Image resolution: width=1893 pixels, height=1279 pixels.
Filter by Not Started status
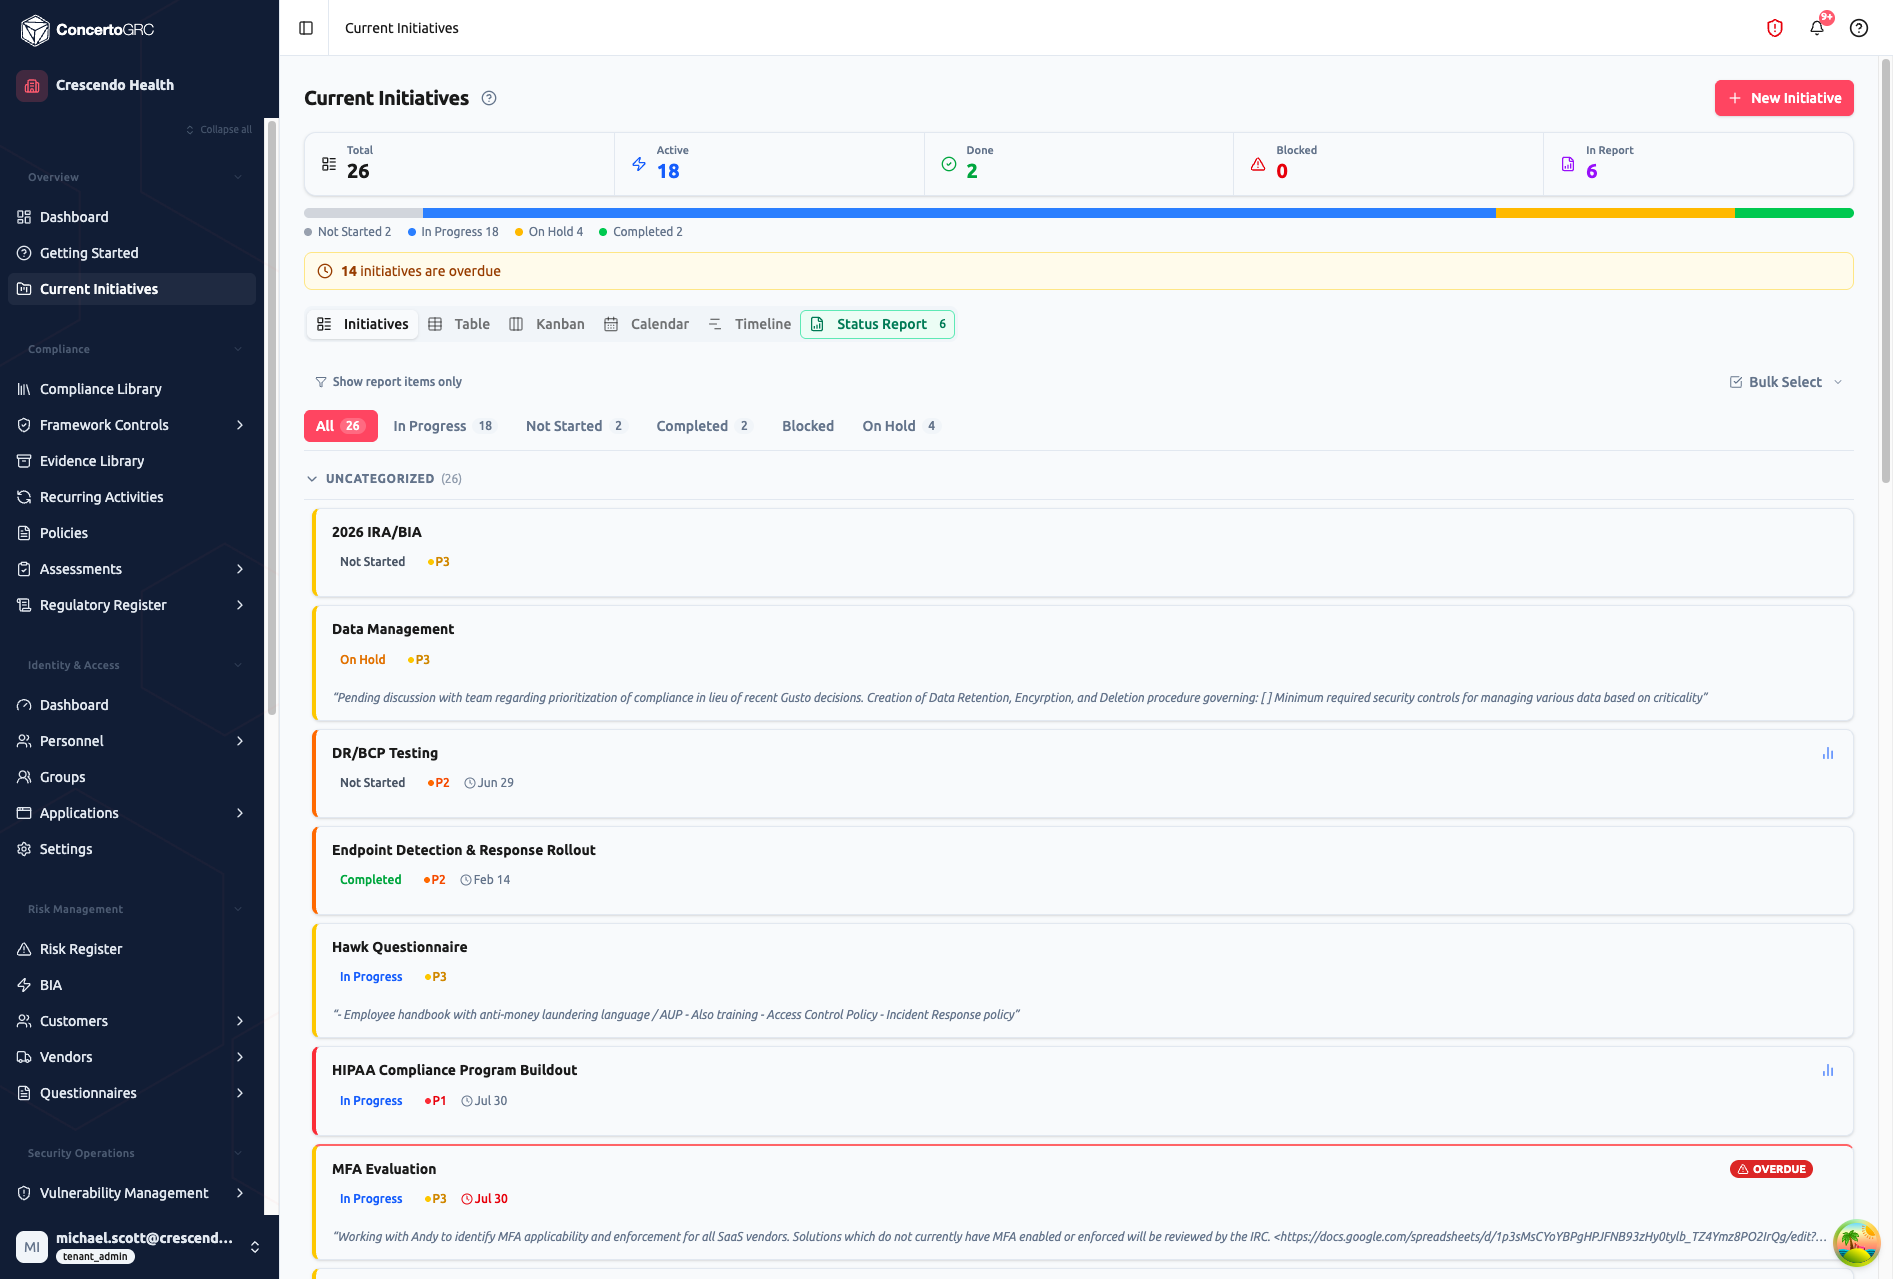[x=575, y=426]
